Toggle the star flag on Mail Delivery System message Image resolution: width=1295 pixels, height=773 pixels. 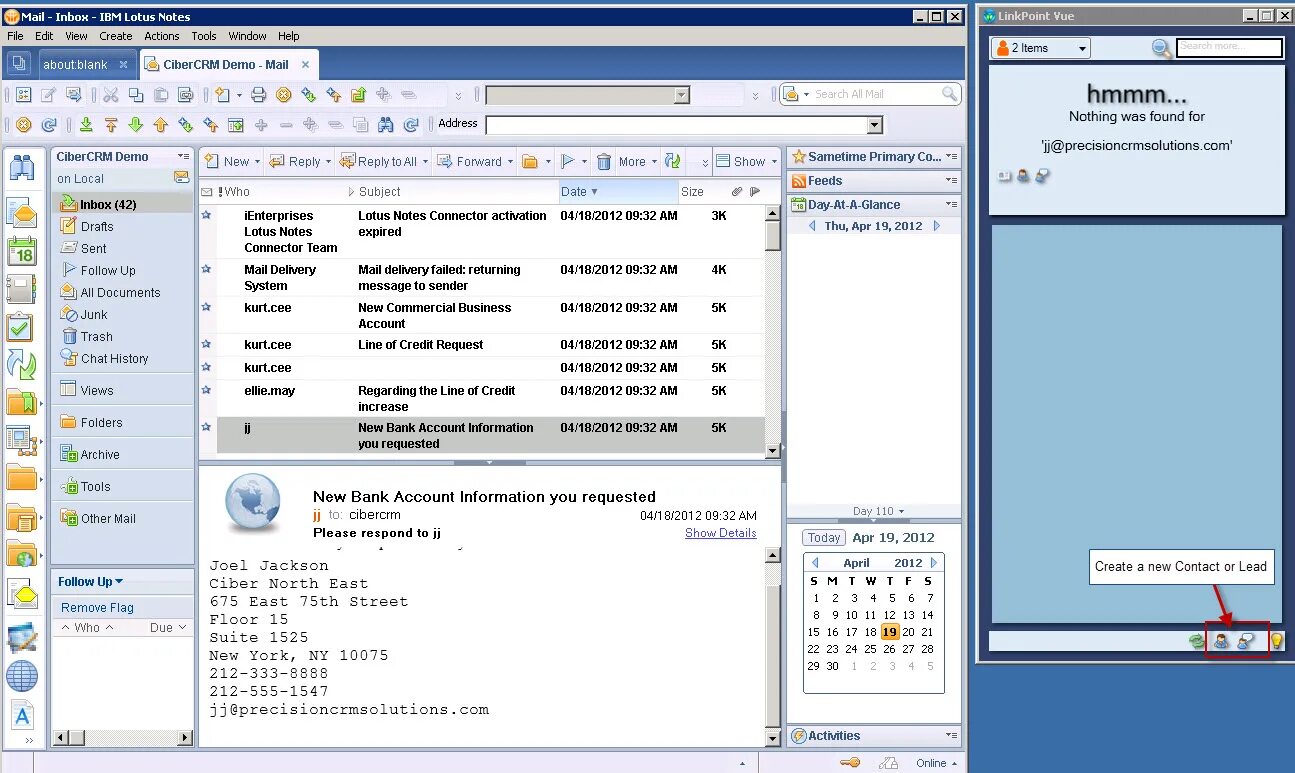pos(206,269)
